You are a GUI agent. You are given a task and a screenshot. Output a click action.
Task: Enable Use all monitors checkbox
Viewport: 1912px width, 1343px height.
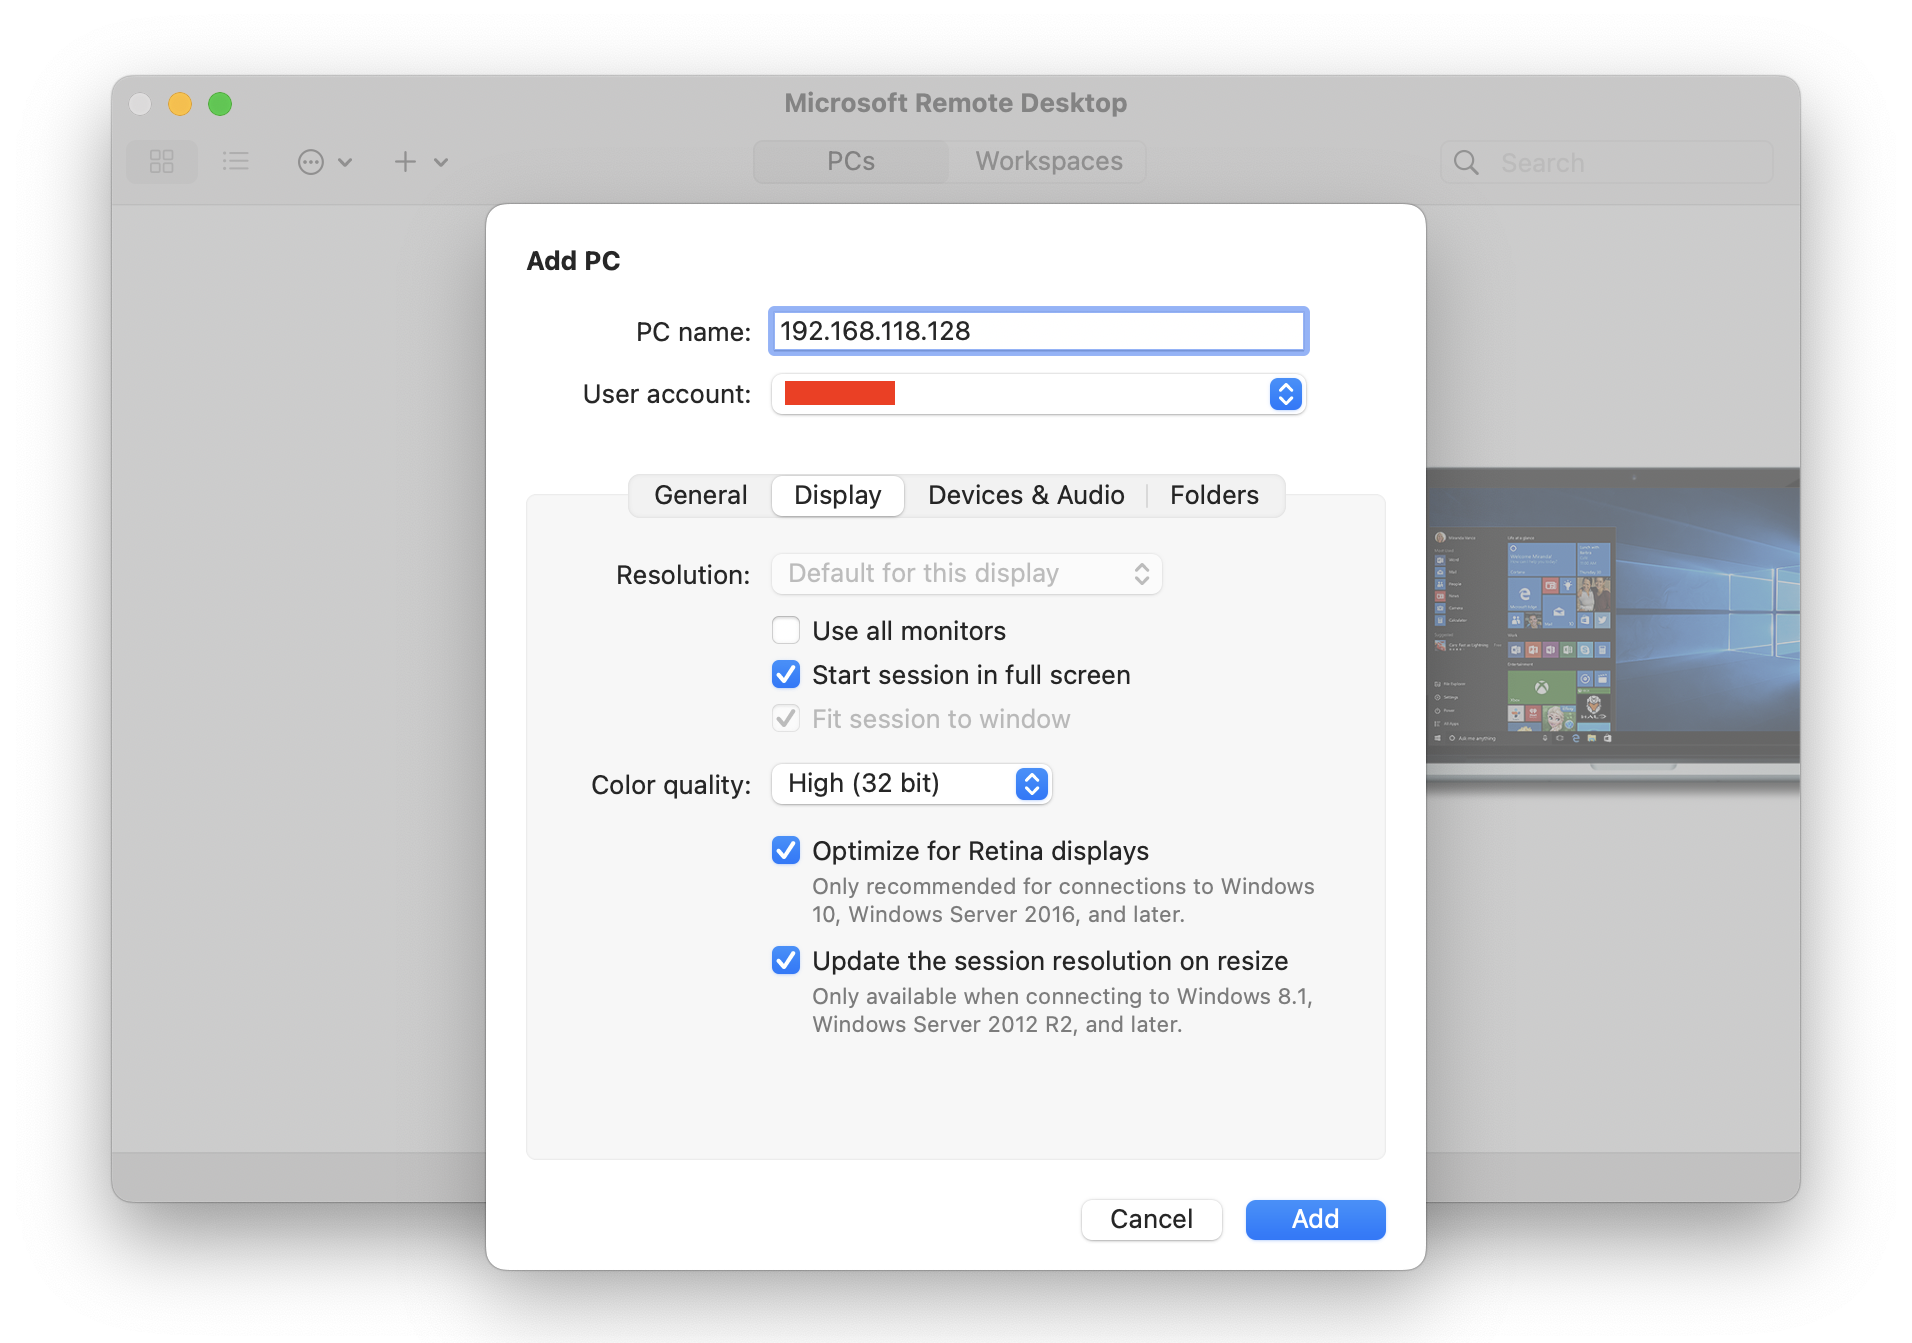786,630
